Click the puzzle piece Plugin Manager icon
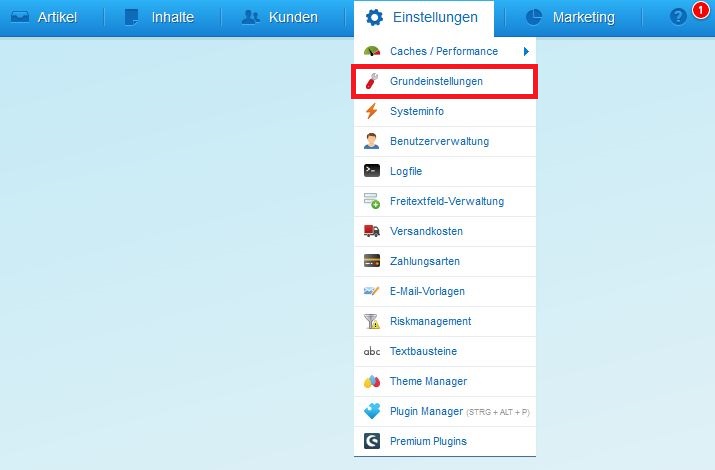Viewport: 715px width, 470px height. pyautogui.click(x=372, y=411)
